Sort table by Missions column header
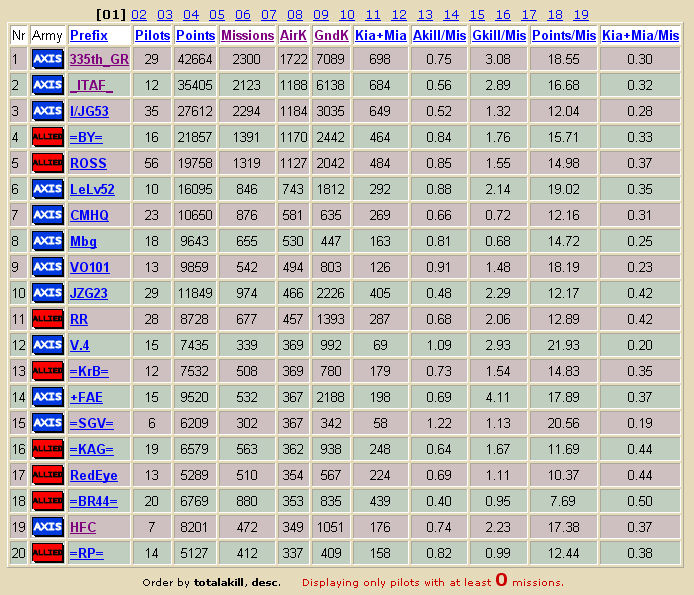694x595 pixels. (248, 35)
